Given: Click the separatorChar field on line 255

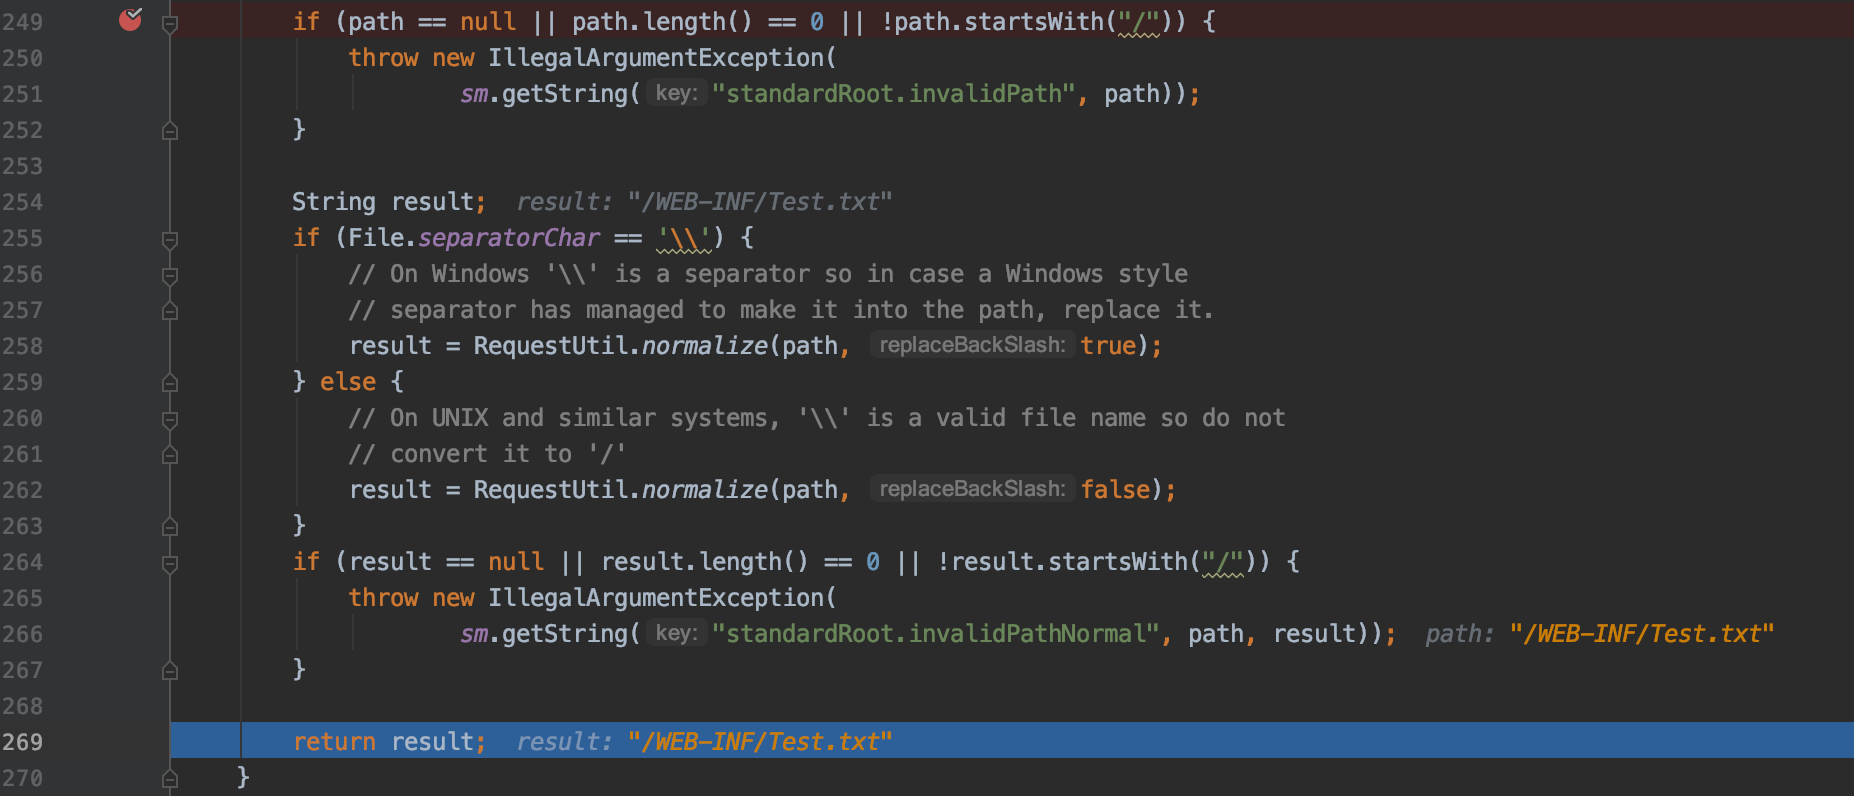Looking at the screenshot, I should (509, 238).
